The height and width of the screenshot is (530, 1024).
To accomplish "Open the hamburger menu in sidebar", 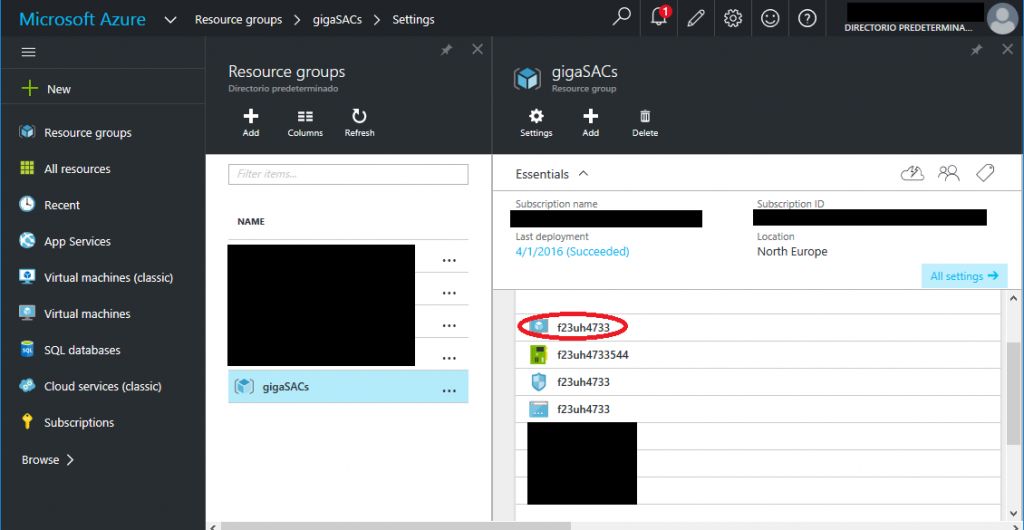I will 28,52.
